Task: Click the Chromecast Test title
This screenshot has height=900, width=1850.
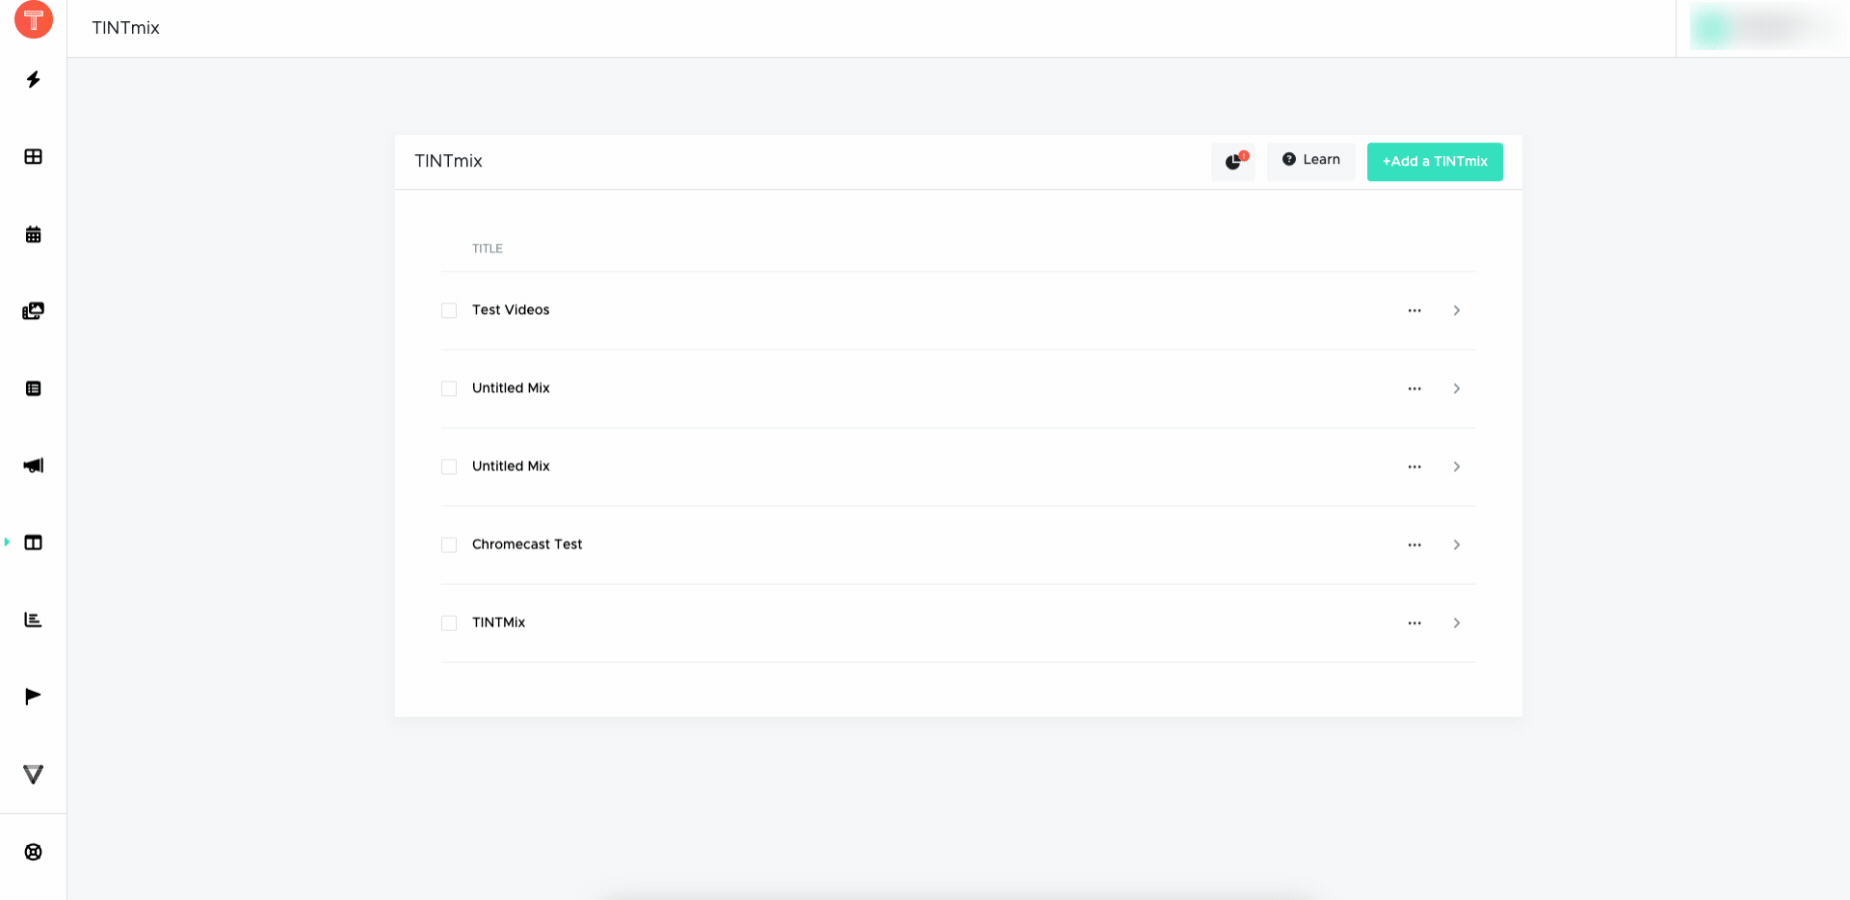Action: pos(527,544)
